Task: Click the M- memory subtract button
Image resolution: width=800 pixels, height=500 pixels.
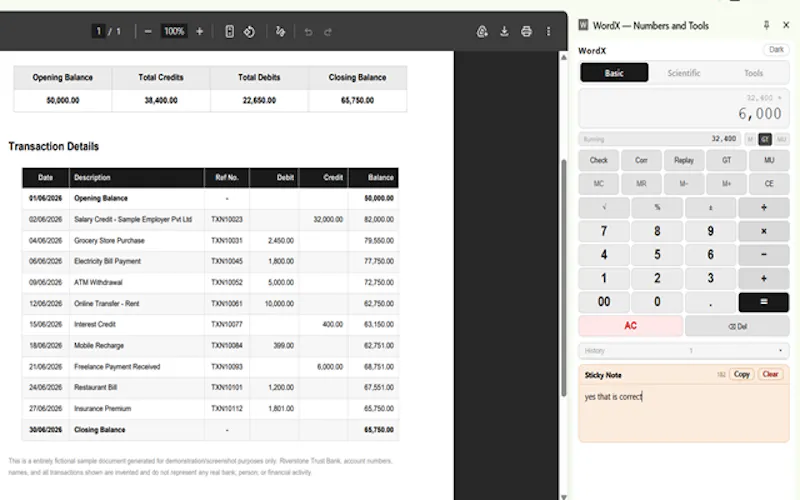Action: point(684,184)
